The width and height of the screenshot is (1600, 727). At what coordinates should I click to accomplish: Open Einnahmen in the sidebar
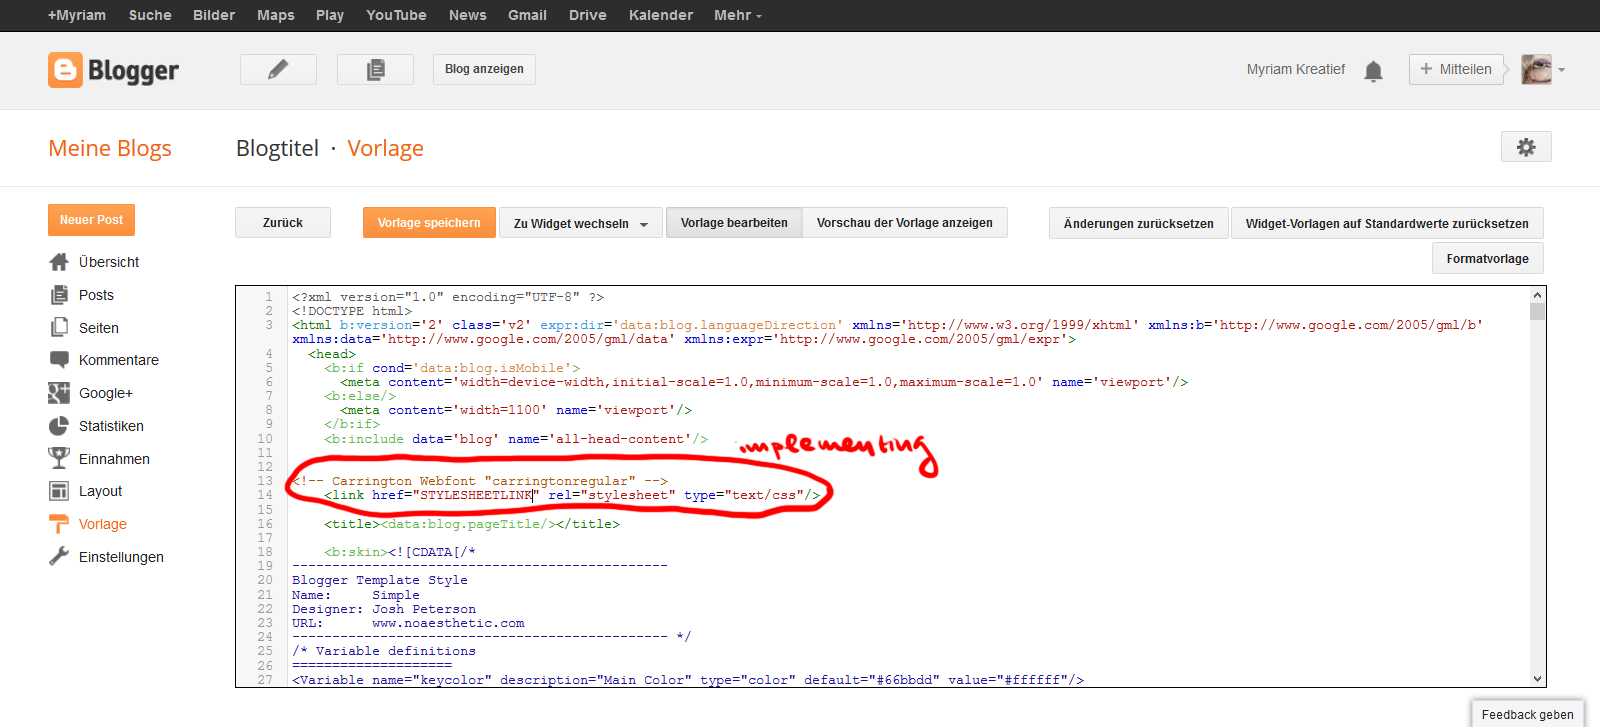pos(114,459)
